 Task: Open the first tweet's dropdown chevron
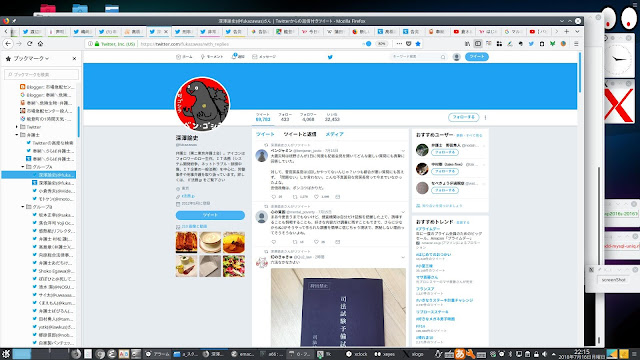(403, 151)
